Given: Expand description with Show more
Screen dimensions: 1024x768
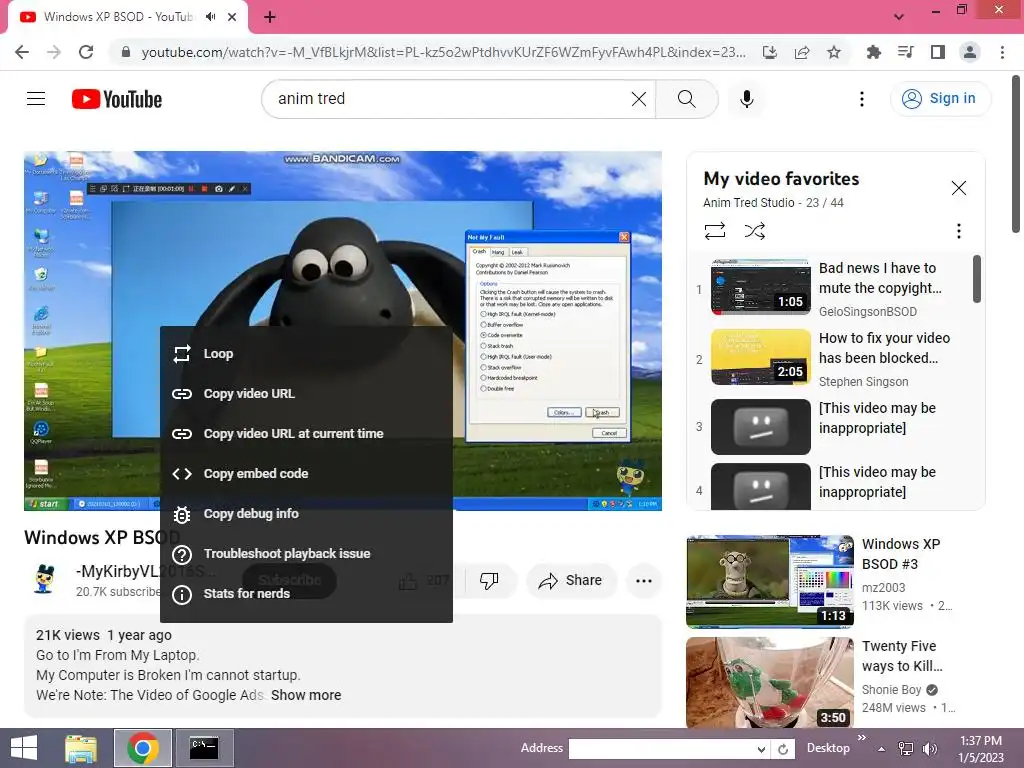Looking at the screenshot, I should pos(306,696).
